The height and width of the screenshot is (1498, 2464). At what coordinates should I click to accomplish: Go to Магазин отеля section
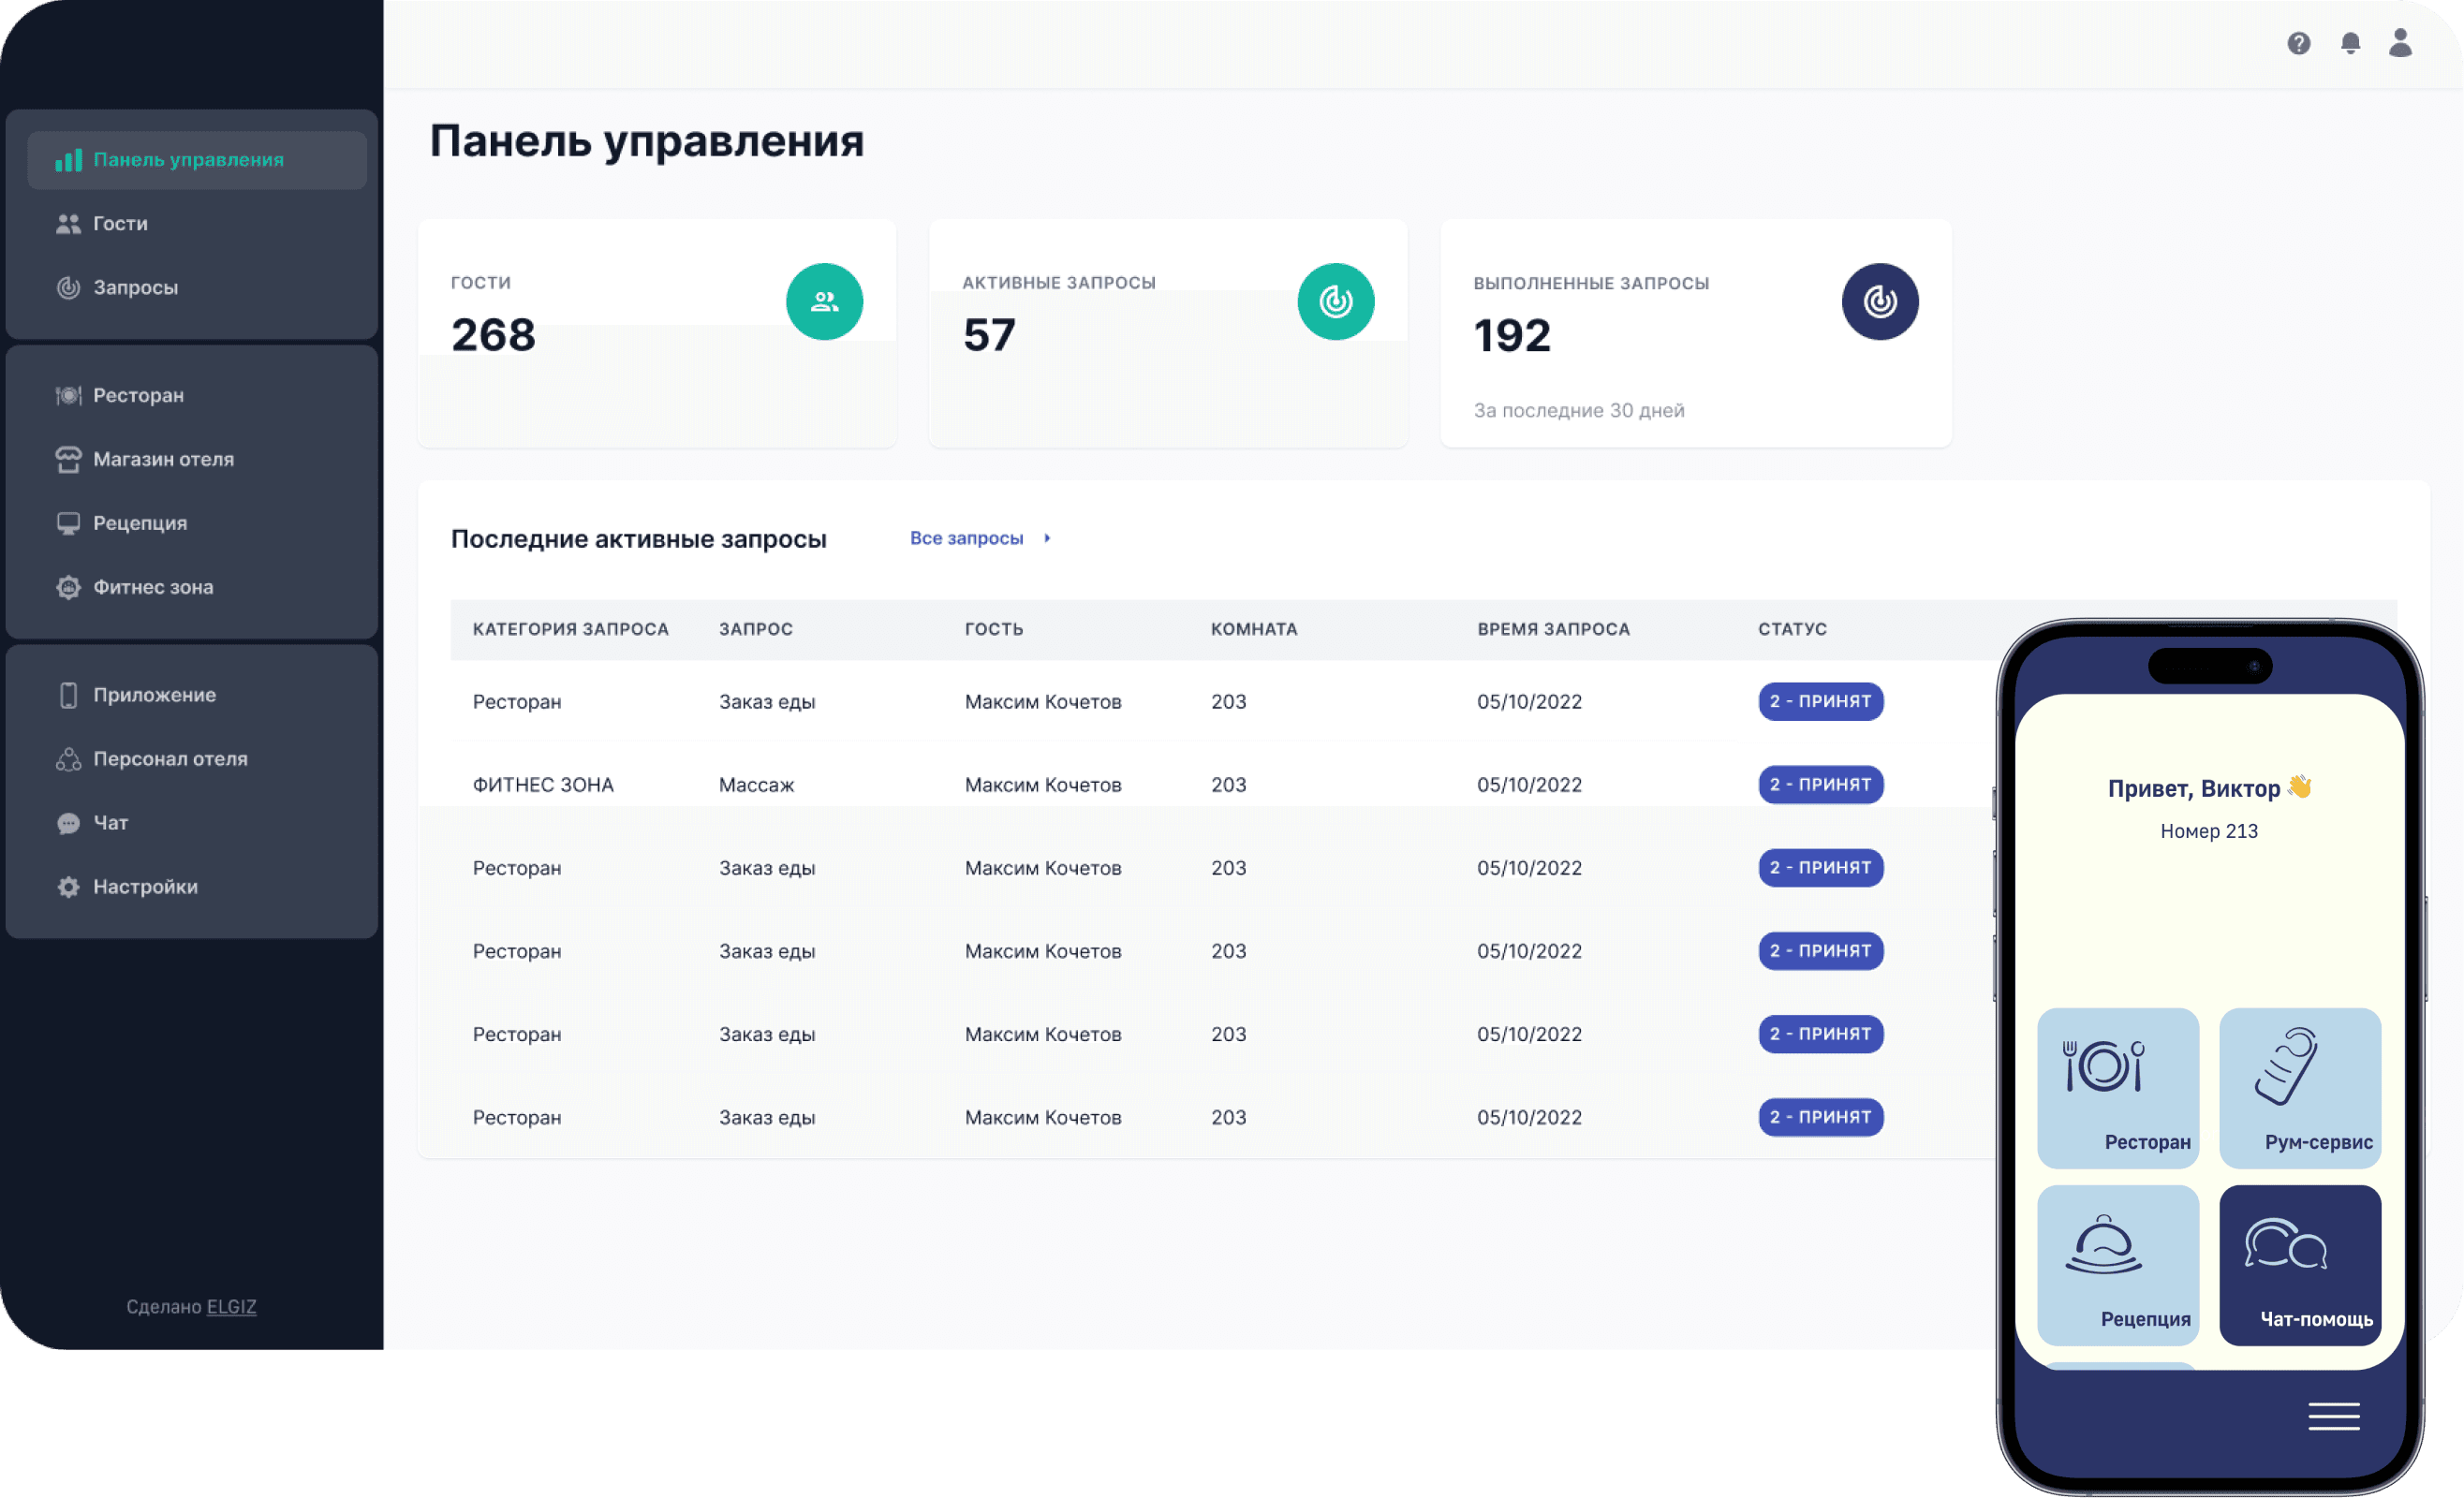coord(163,459)
